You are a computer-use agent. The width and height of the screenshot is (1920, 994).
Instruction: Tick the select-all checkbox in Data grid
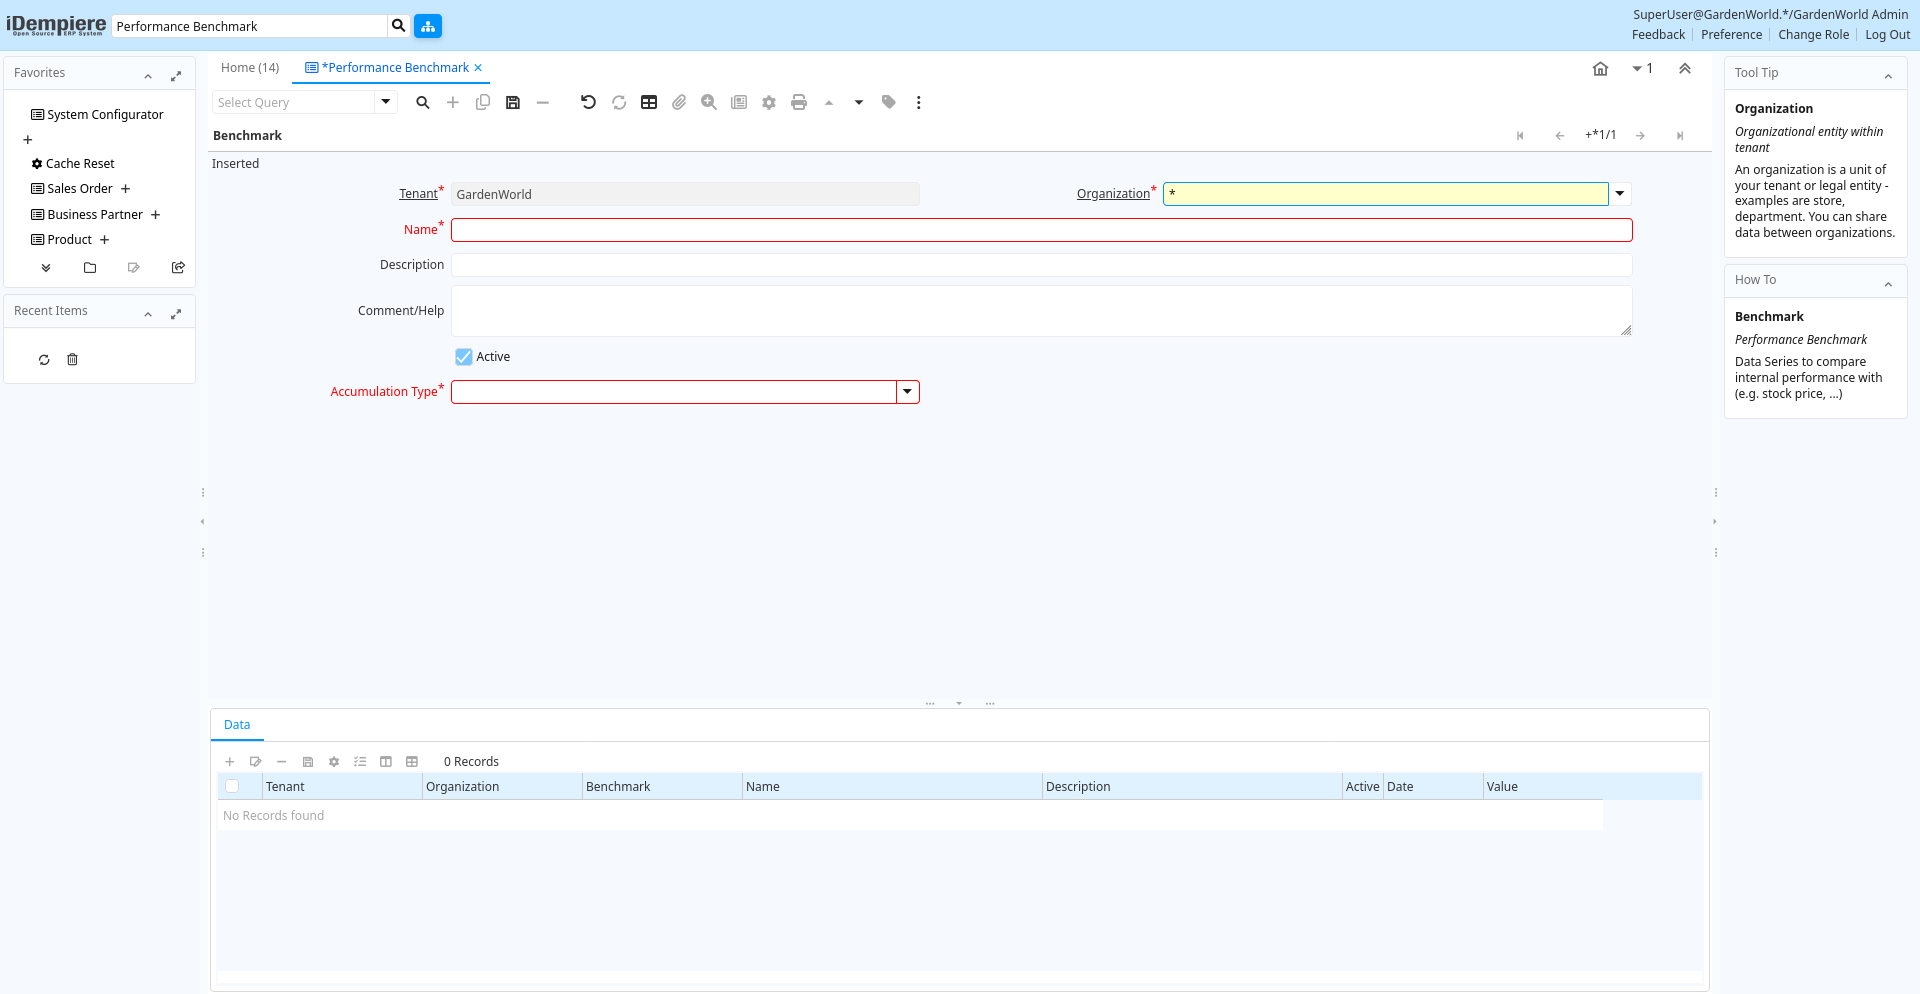point(232,786)
